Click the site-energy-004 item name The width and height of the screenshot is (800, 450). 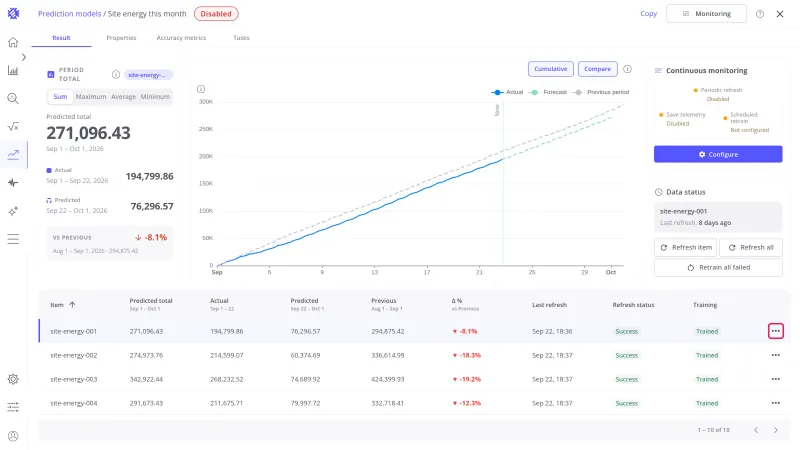point(73,403)
